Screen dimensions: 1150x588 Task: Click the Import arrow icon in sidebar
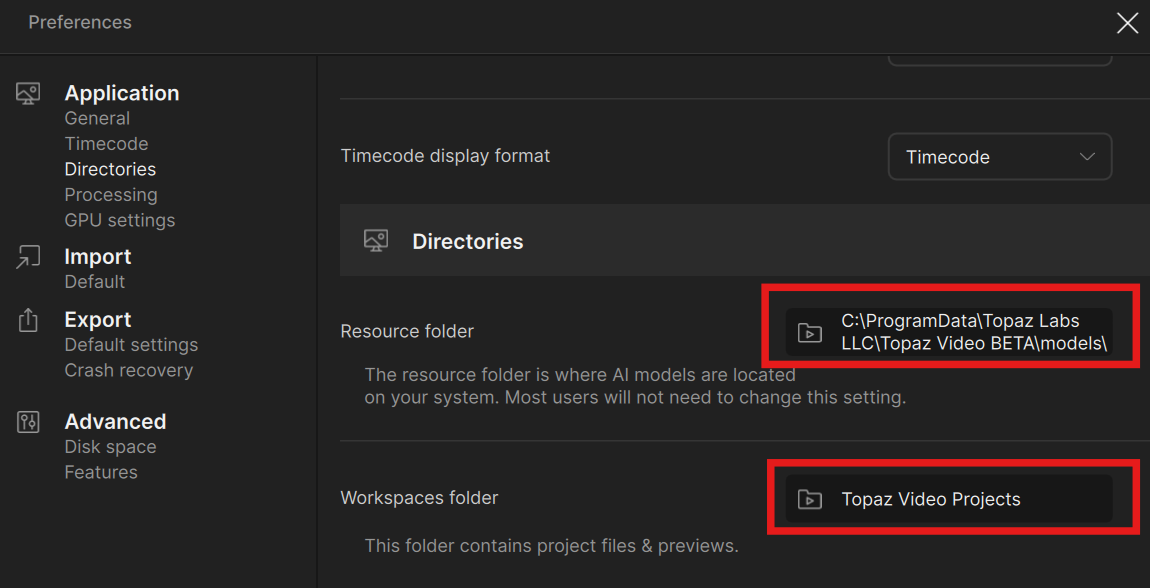coord(28,257)
